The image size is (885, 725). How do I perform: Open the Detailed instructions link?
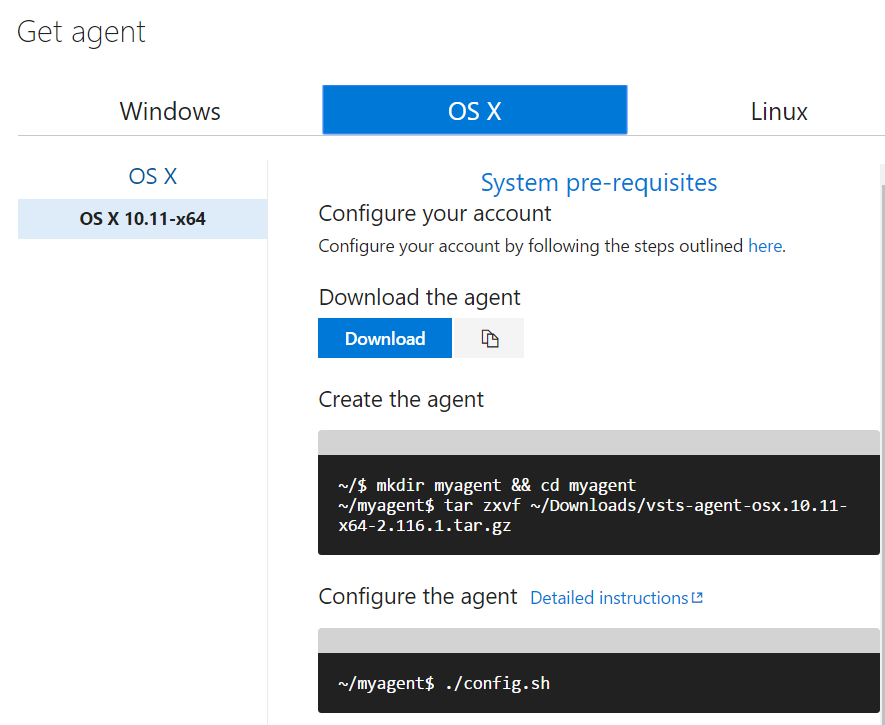pos(609,598)
